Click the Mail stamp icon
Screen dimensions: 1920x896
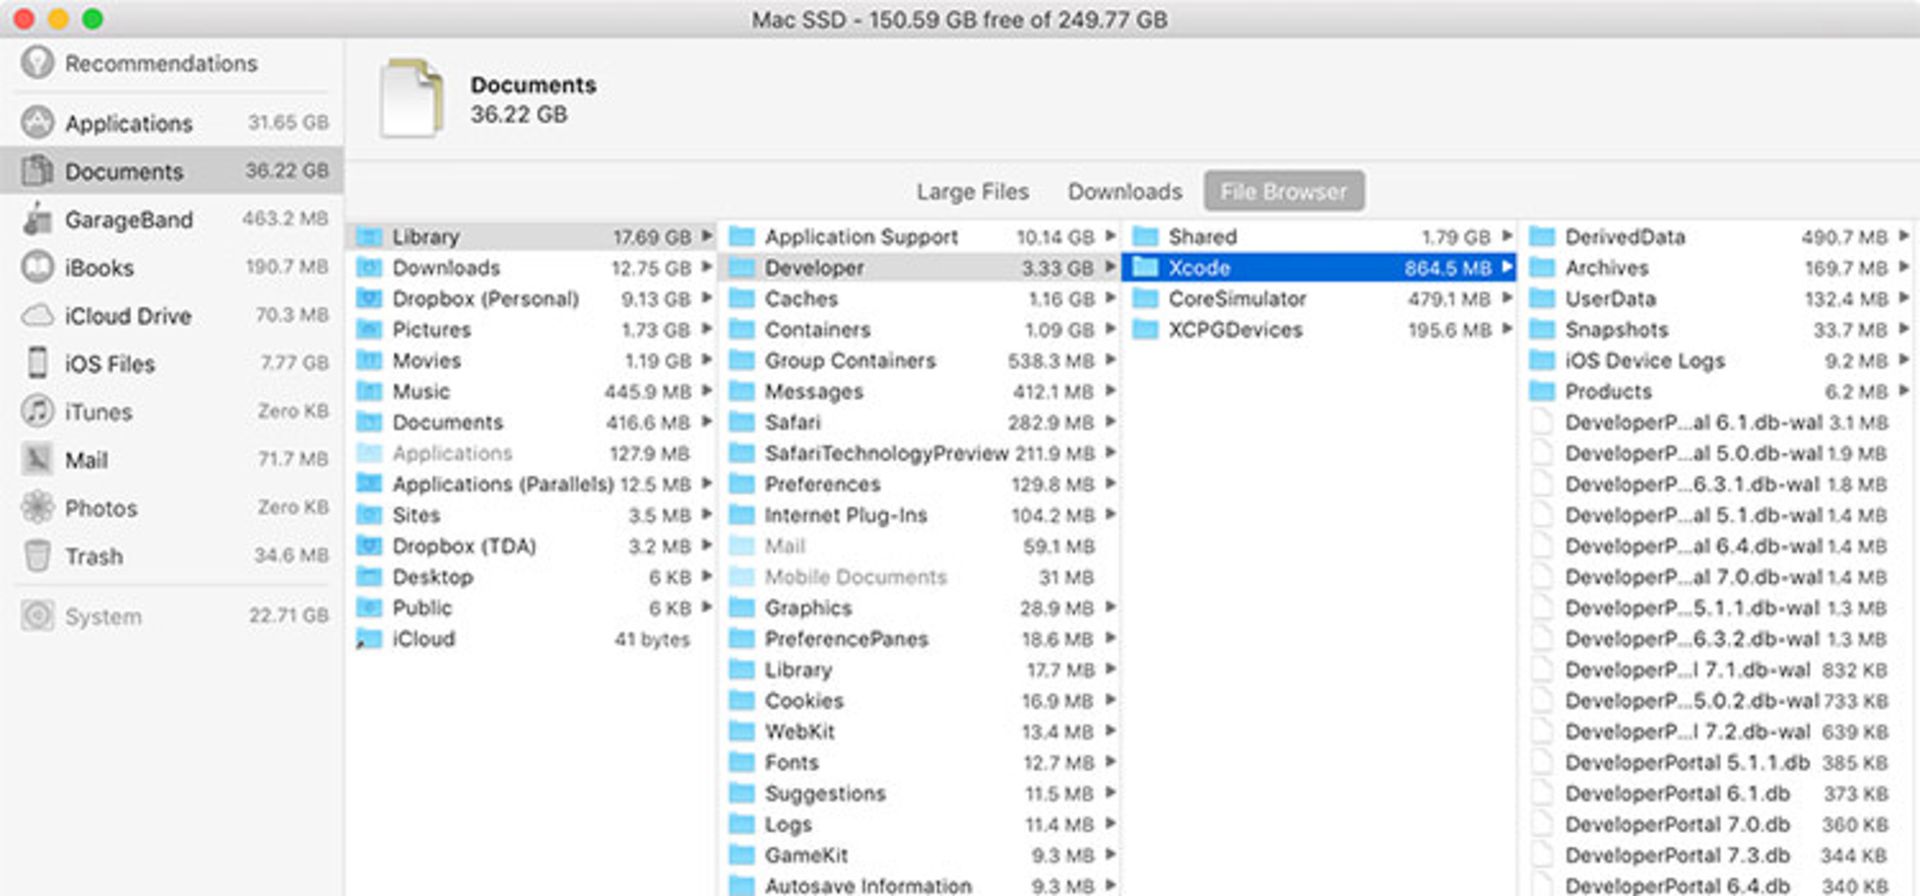click(x=37, y=459)
